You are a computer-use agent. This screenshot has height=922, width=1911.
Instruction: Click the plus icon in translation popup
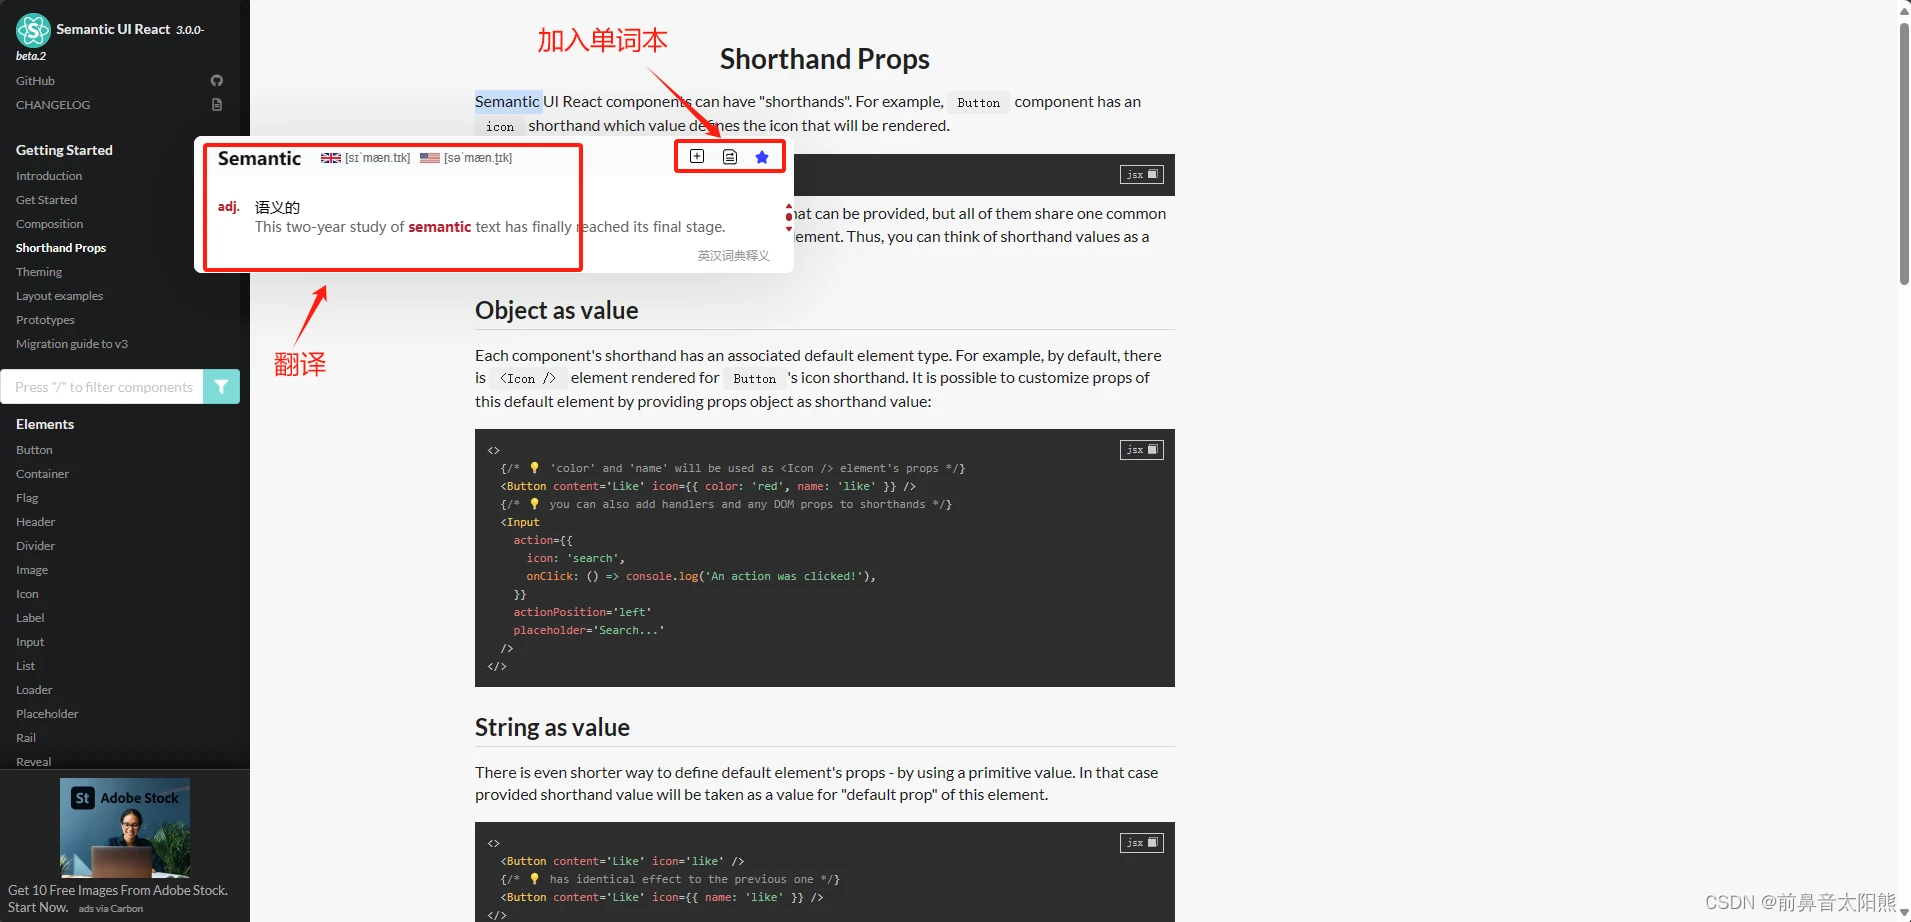pyautogui.click(x=697, y=157)
